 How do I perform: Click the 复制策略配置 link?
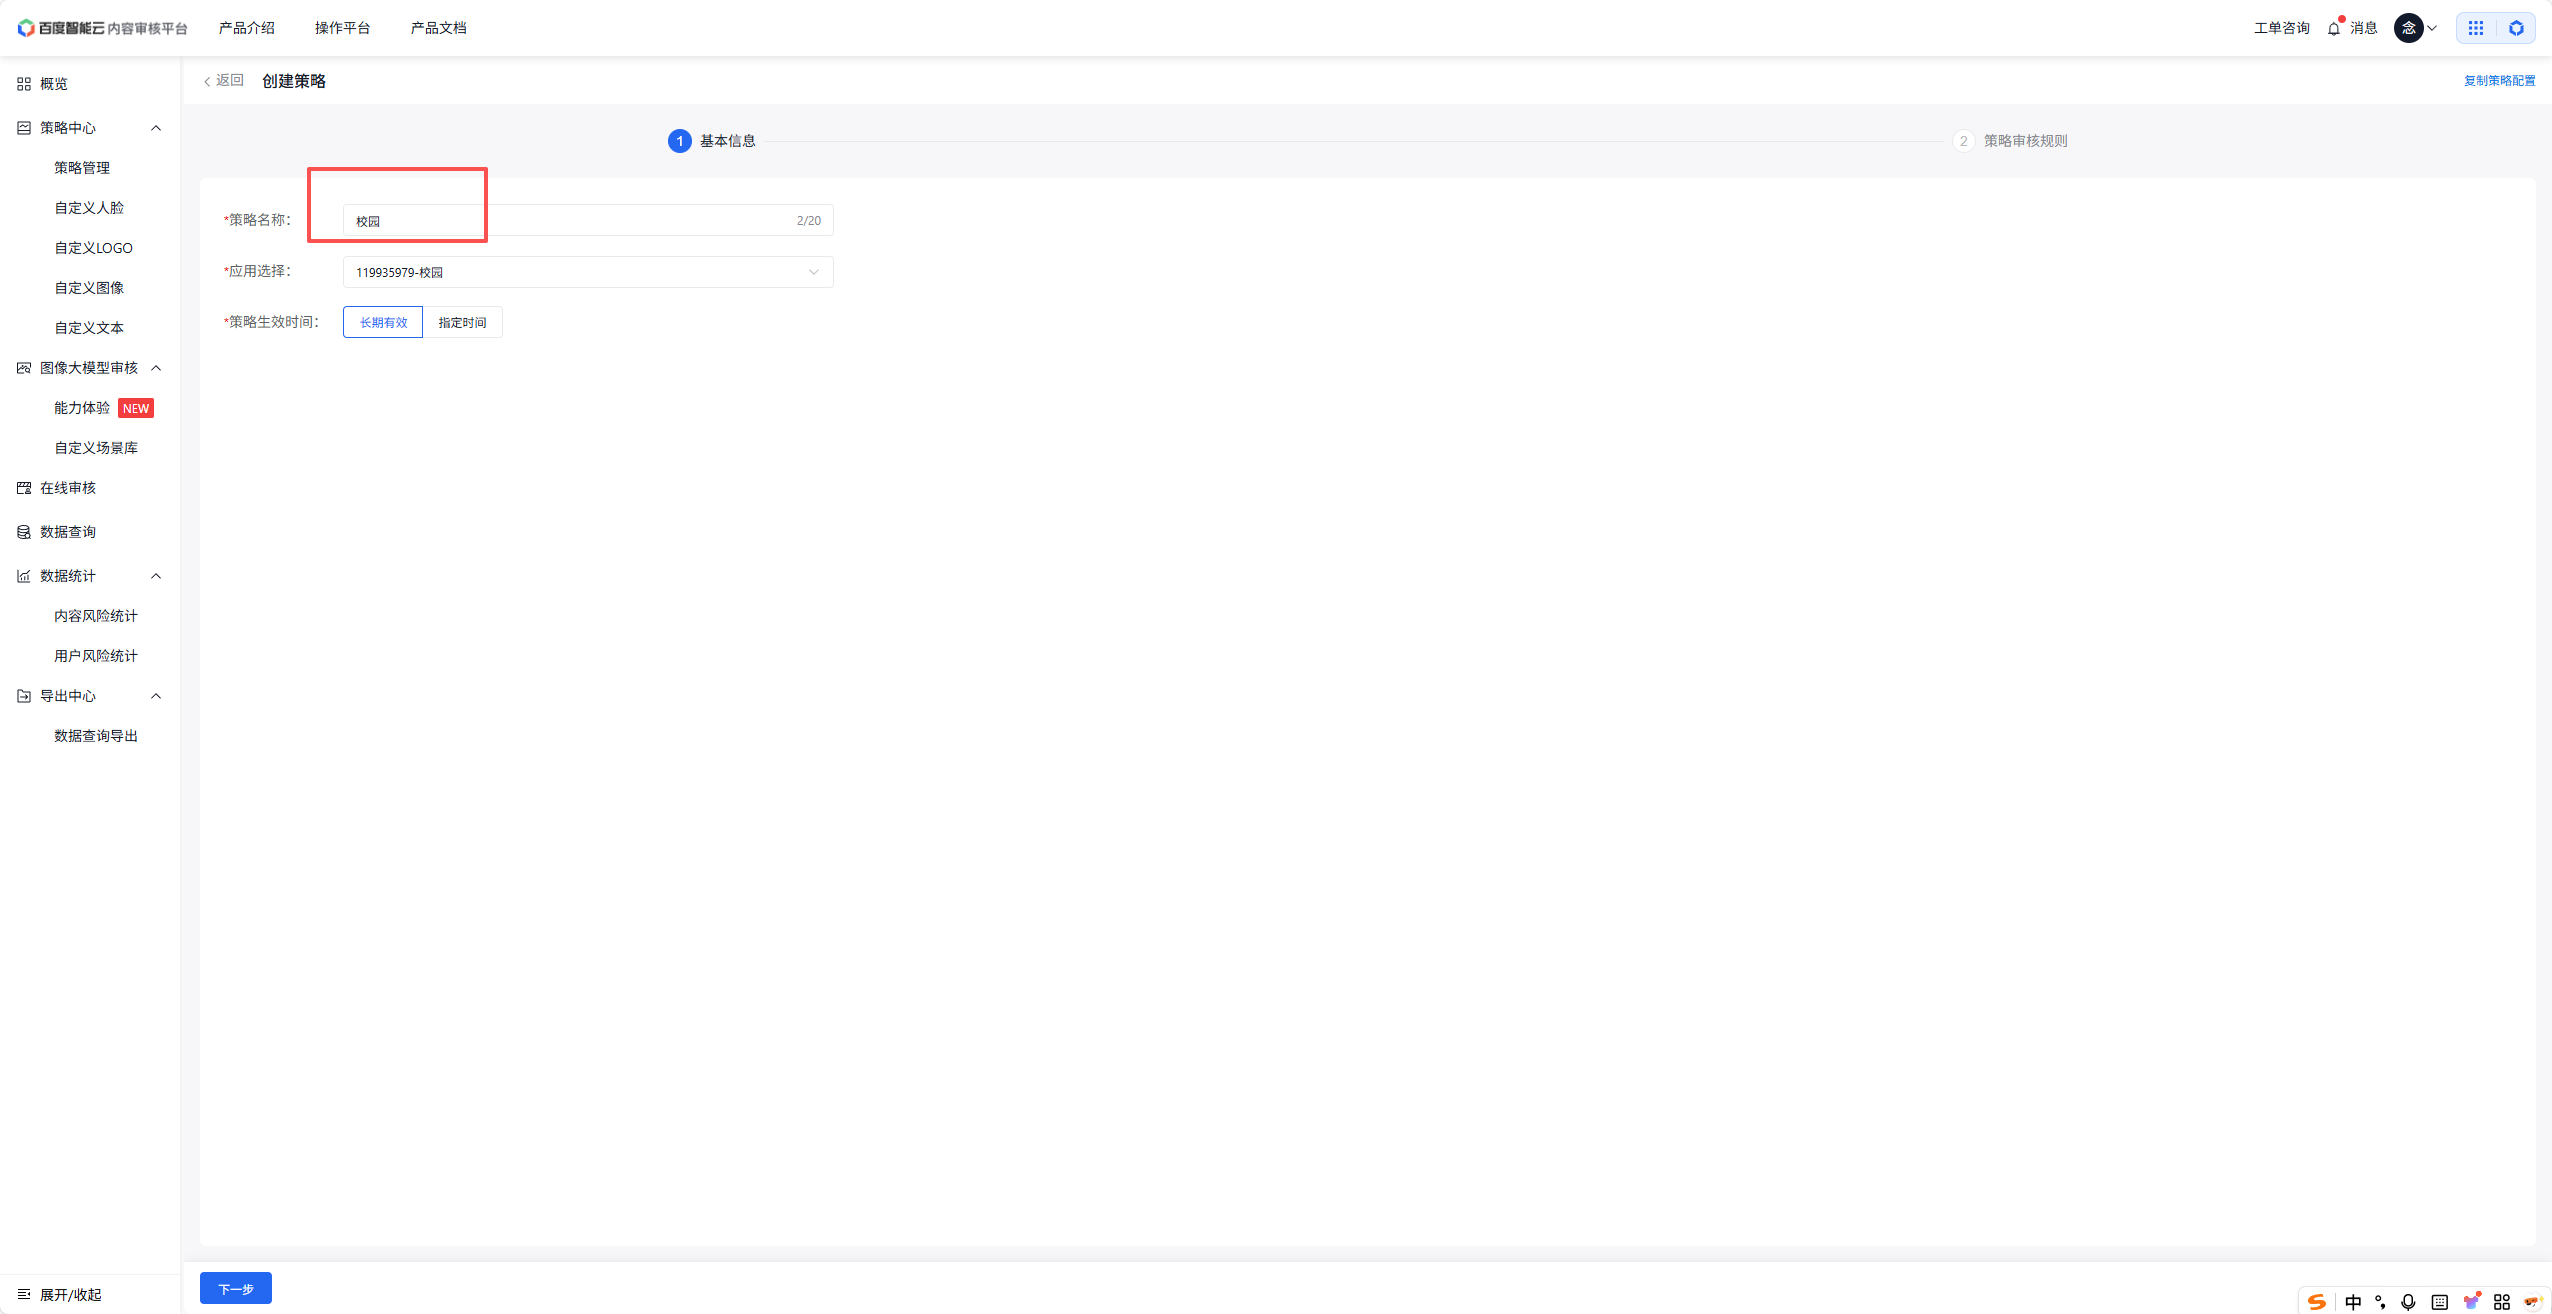click(x=2498, y=81)
